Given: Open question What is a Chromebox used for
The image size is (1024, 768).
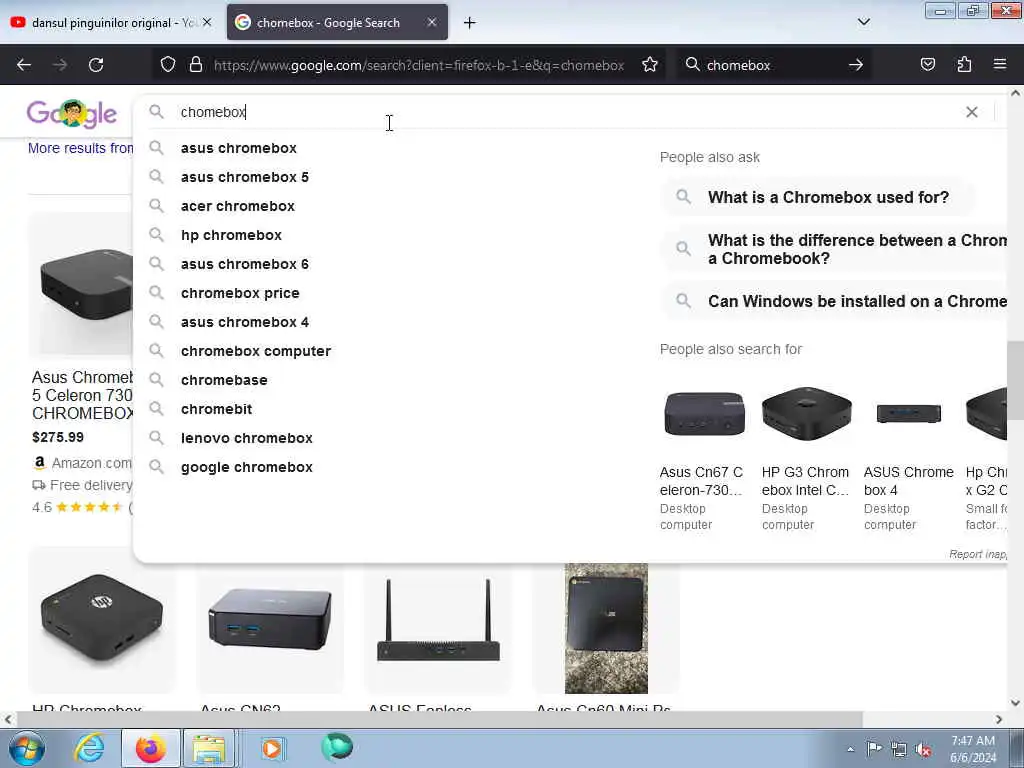Looking at the screenshot, I should pos(818,197).
